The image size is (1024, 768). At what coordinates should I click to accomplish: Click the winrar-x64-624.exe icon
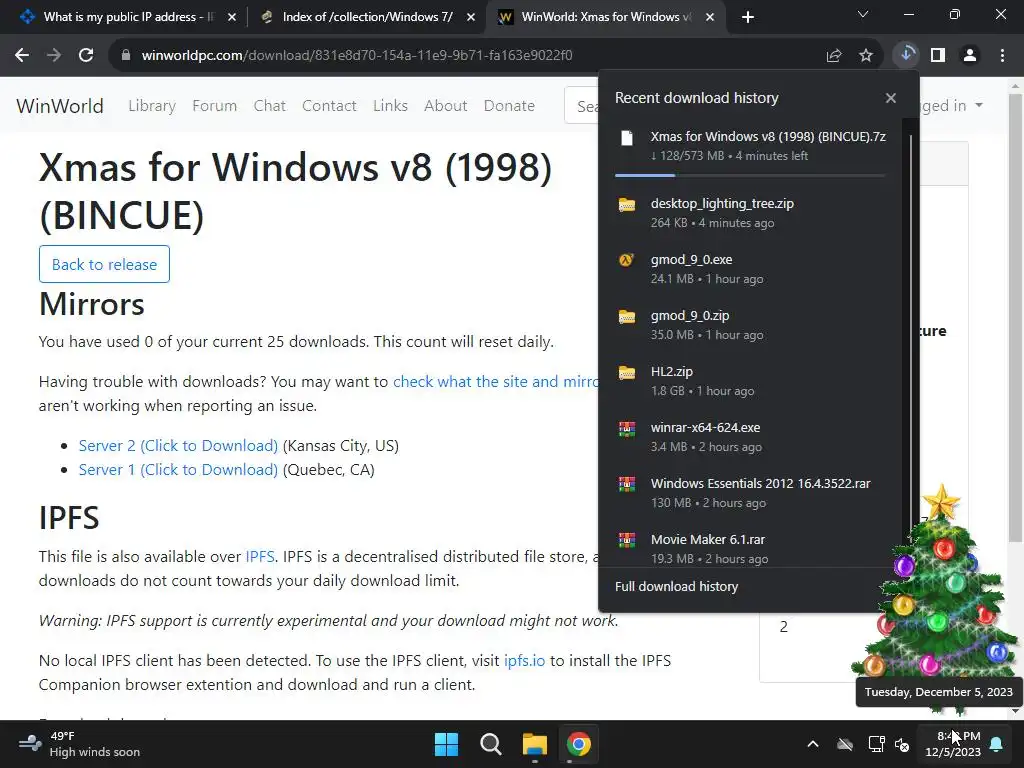[627, 428]
